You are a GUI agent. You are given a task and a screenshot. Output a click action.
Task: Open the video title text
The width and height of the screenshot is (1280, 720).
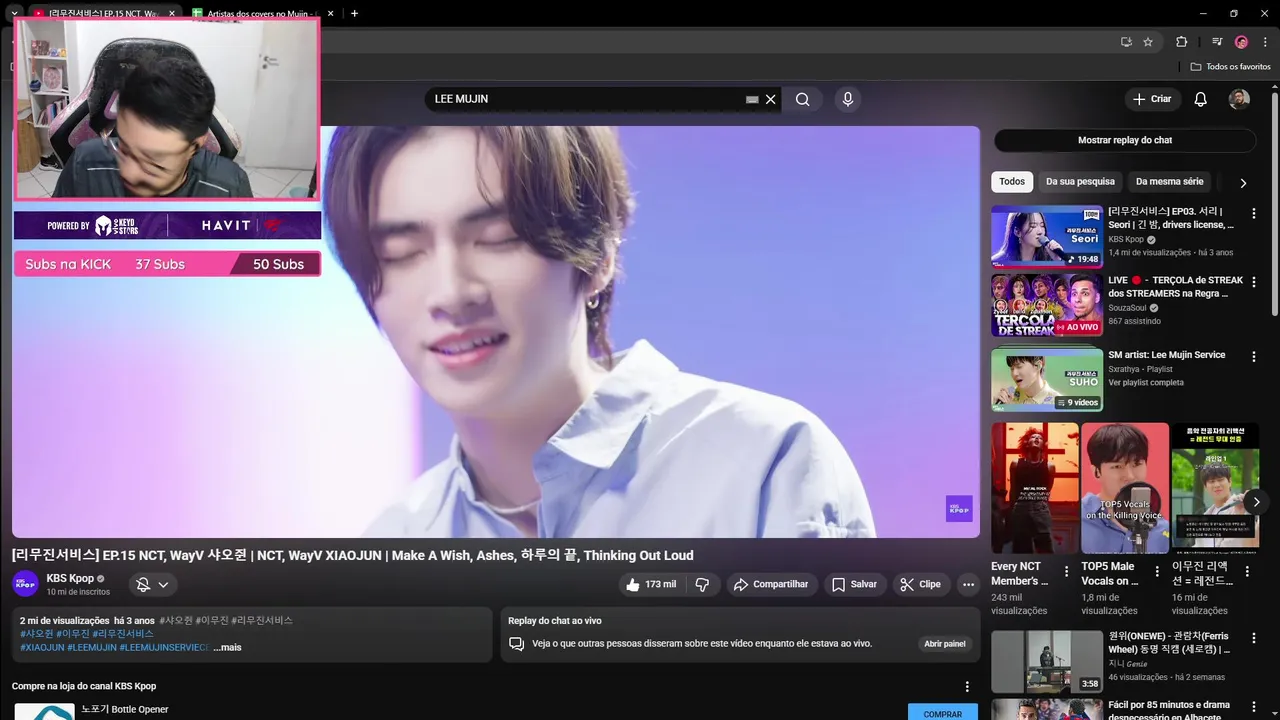[x=352, y=555]
